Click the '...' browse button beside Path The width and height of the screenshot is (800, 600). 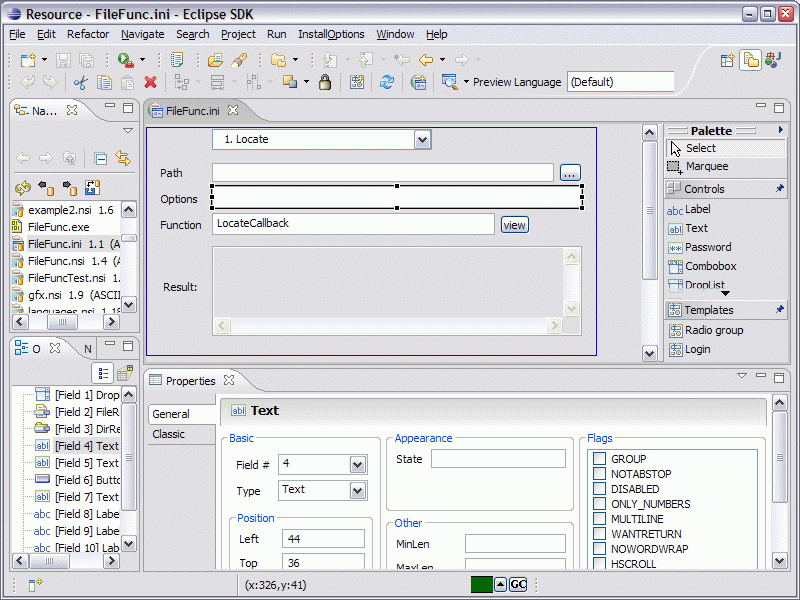pos(569,173)
